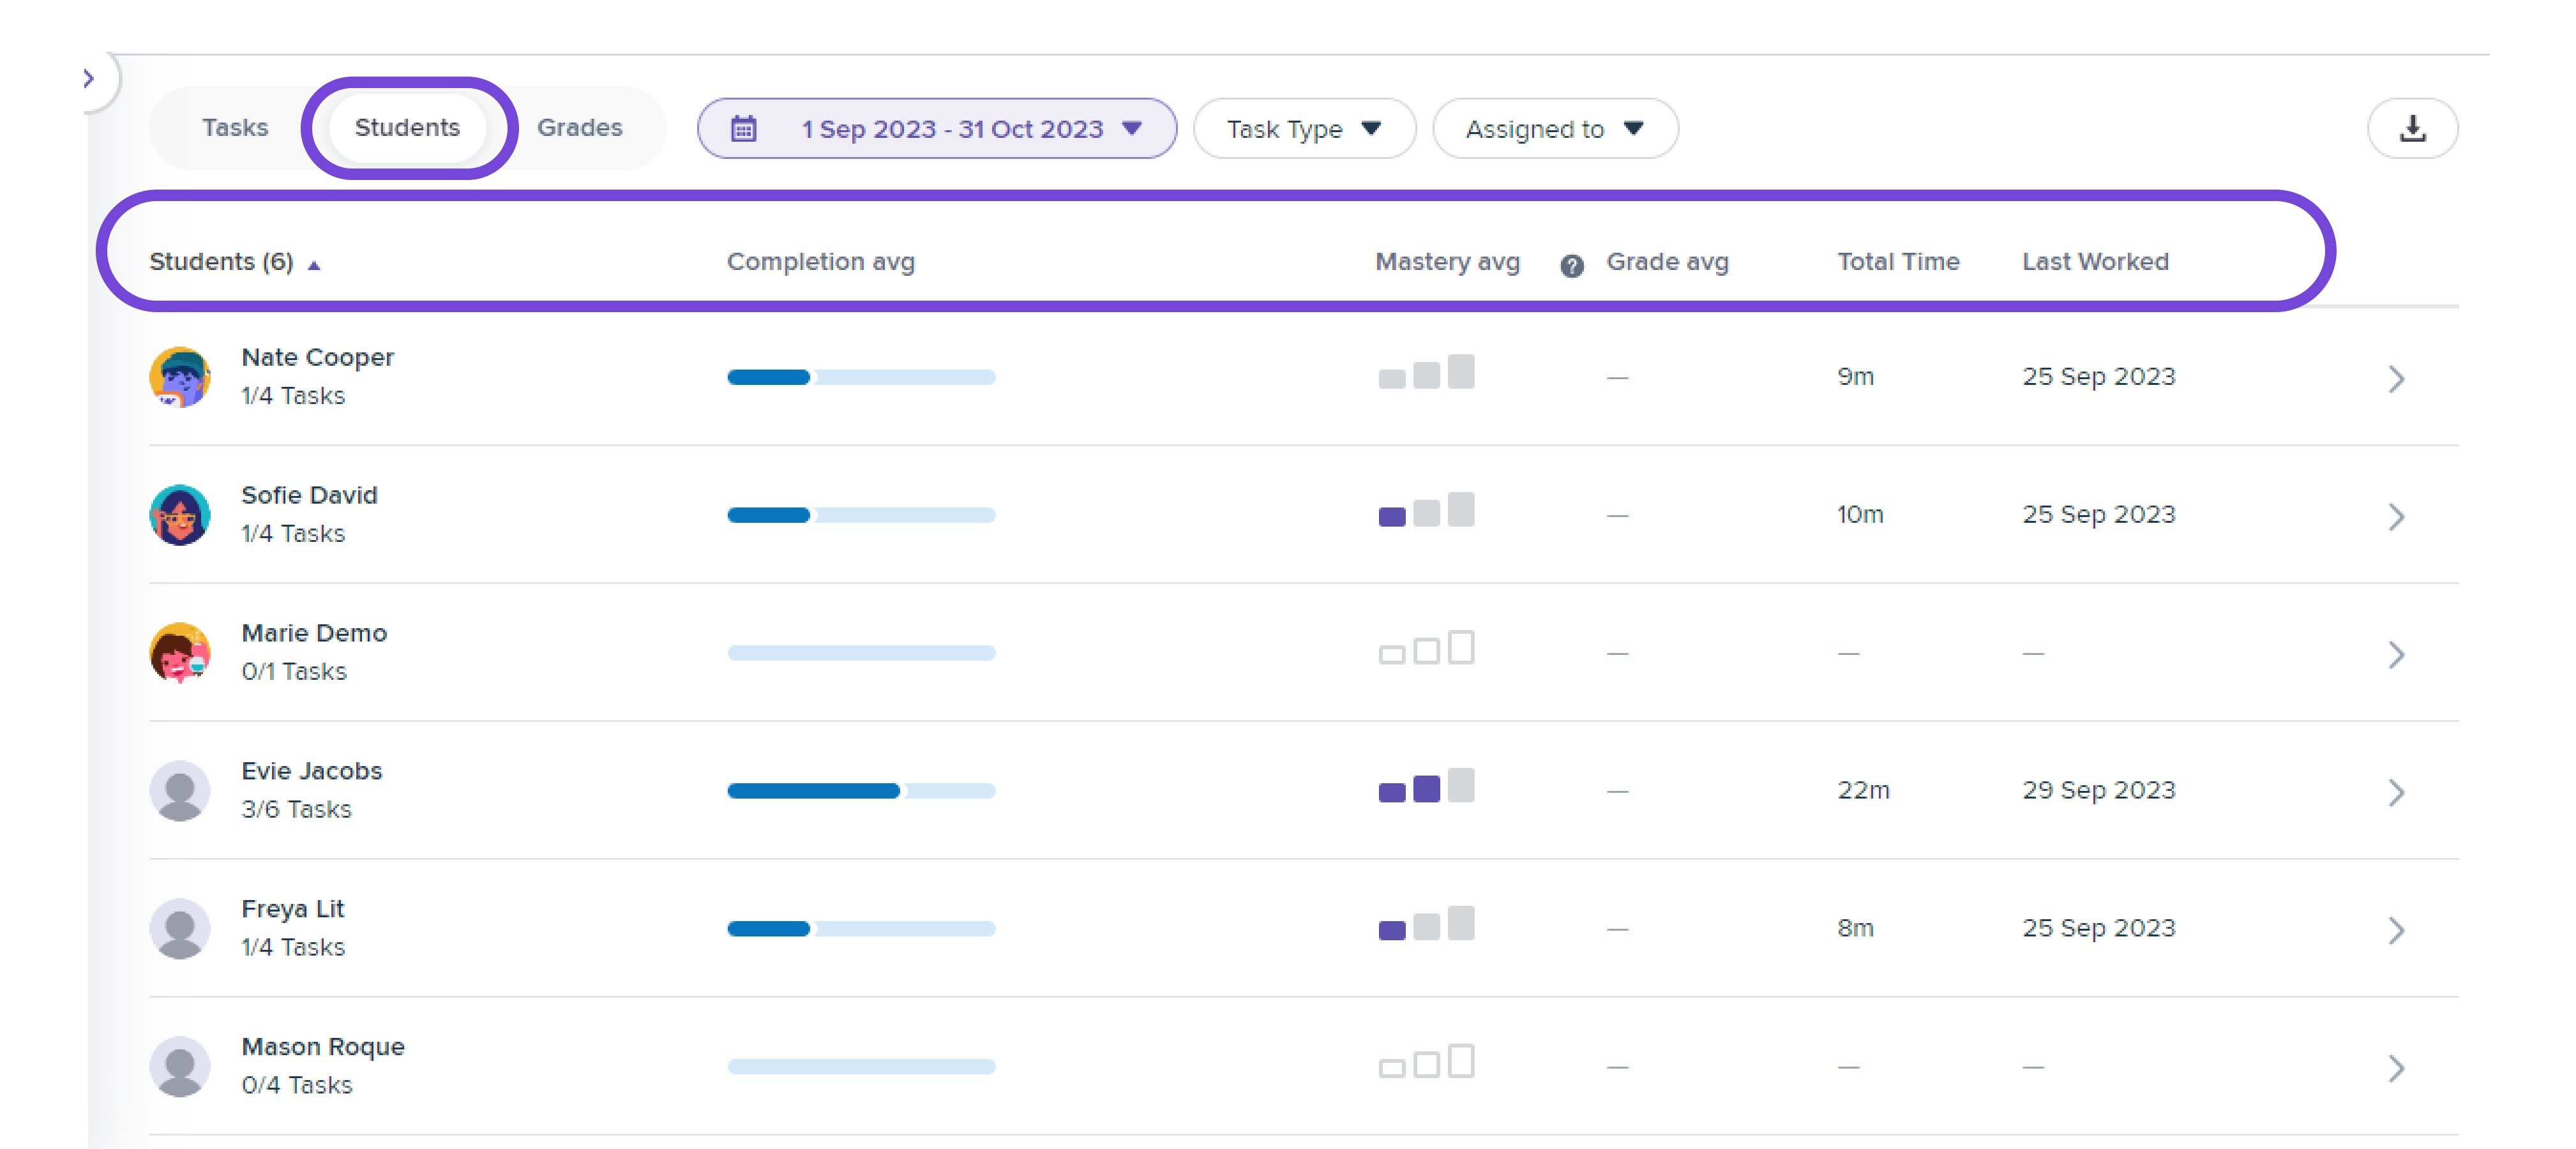This screenshot has width=2576, height=1149.
Task: Click Evie Jacobs' 3/6 Tasks text
Action: click(x=296, y=809)
